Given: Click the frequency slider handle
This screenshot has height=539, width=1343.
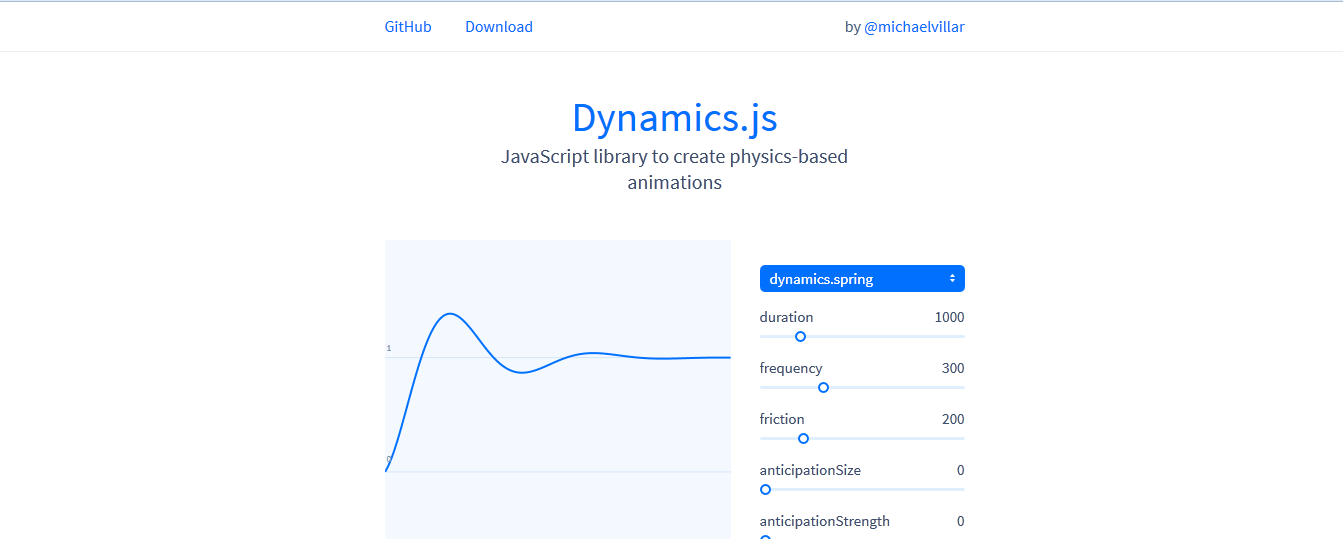Looking at the screenshot, I should [x=823, y=388].
